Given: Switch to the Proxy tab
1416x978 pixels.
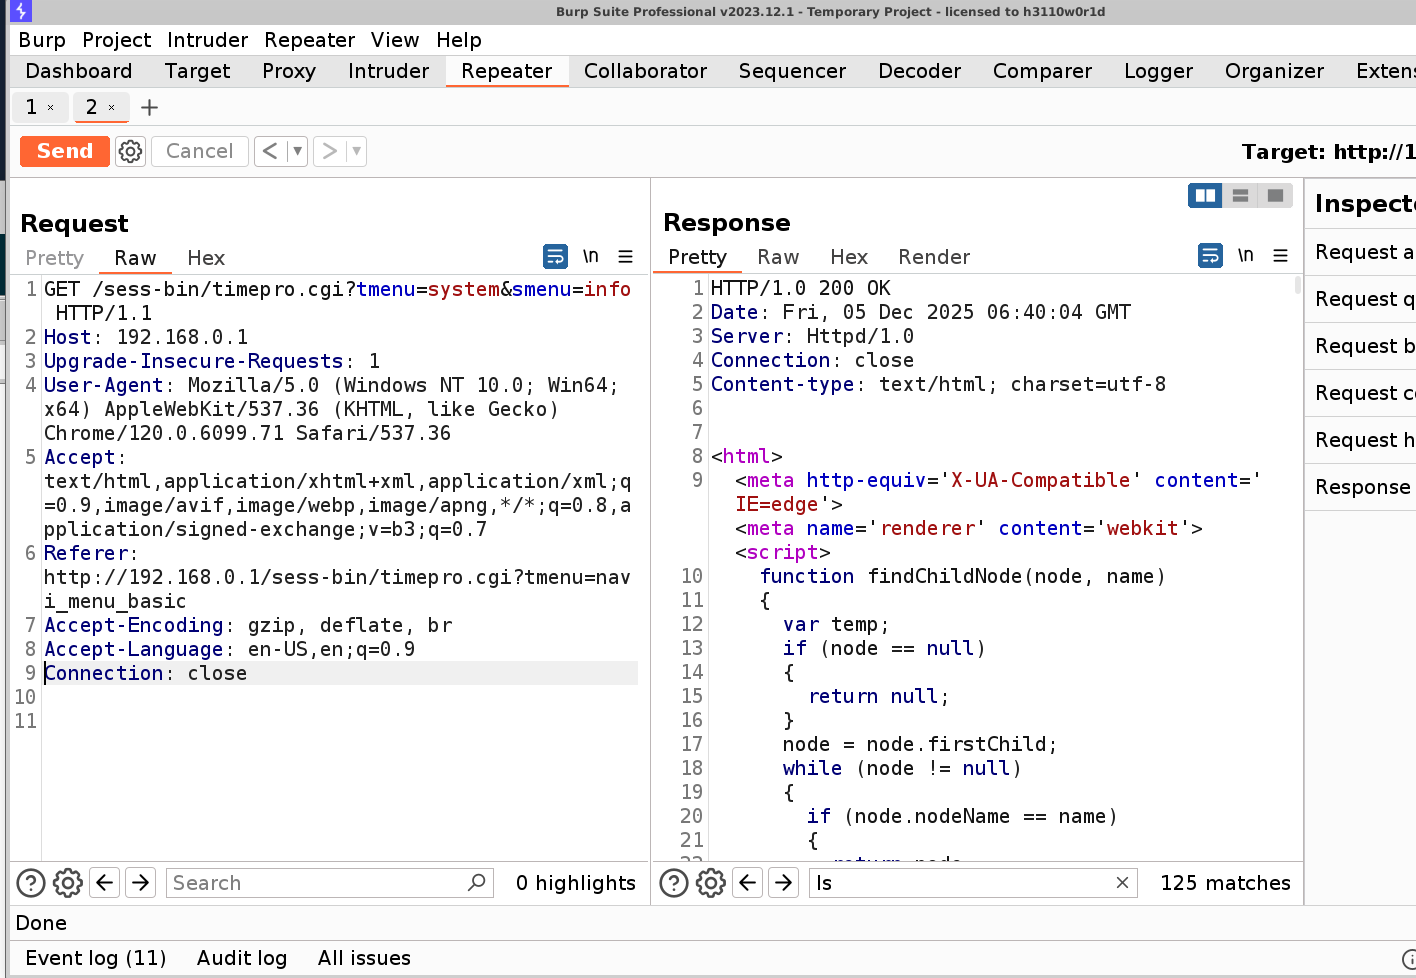Looking at the screenshot, I should pos(288,71).
